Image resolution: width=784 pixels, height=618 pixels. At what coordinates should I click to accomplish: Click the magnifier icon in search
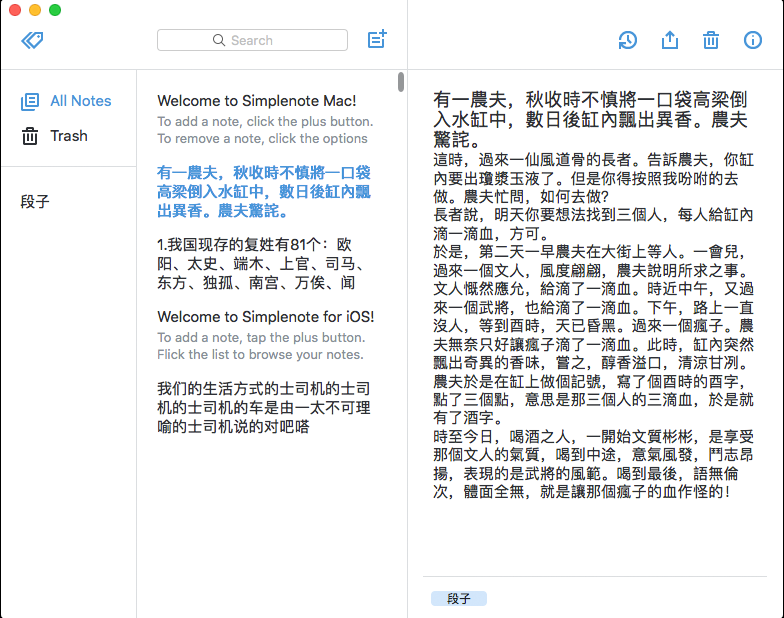click(219, 40)
